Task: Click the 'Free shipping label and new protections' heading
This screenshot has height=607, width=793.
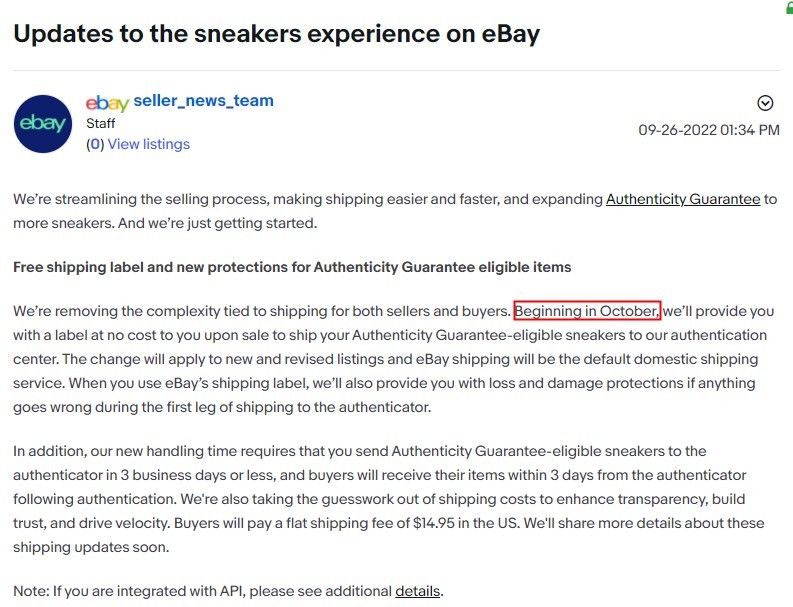Action: click(x=292, y=267)
